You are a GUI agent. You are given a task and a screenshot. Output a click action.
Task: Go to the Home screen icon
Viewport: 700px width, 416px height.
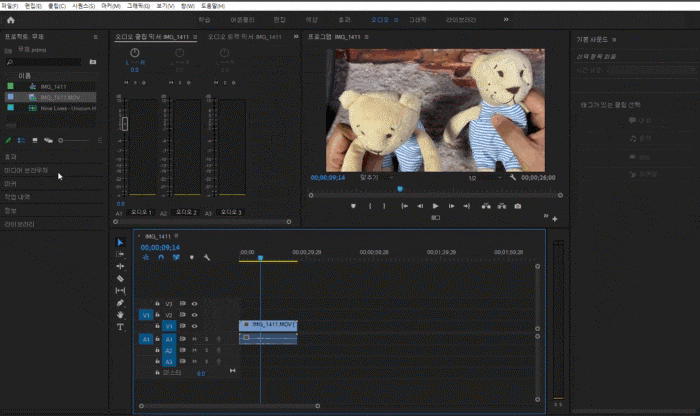11,20
